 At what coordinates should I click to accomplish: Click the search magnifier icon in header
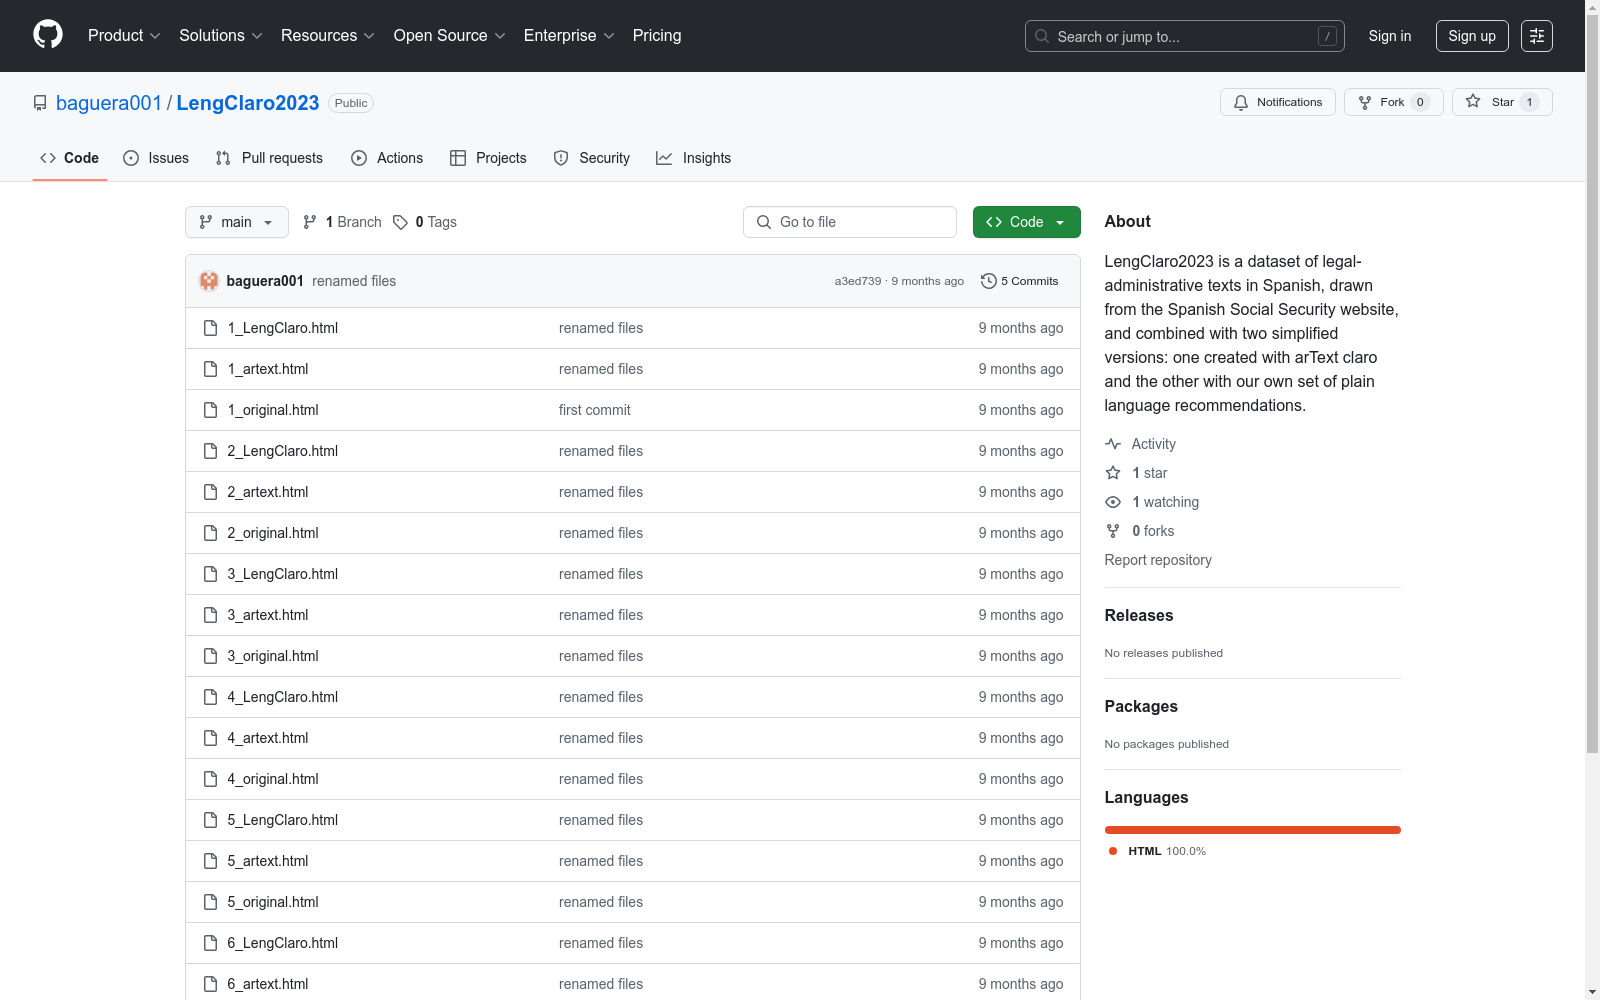(1042, 36)
